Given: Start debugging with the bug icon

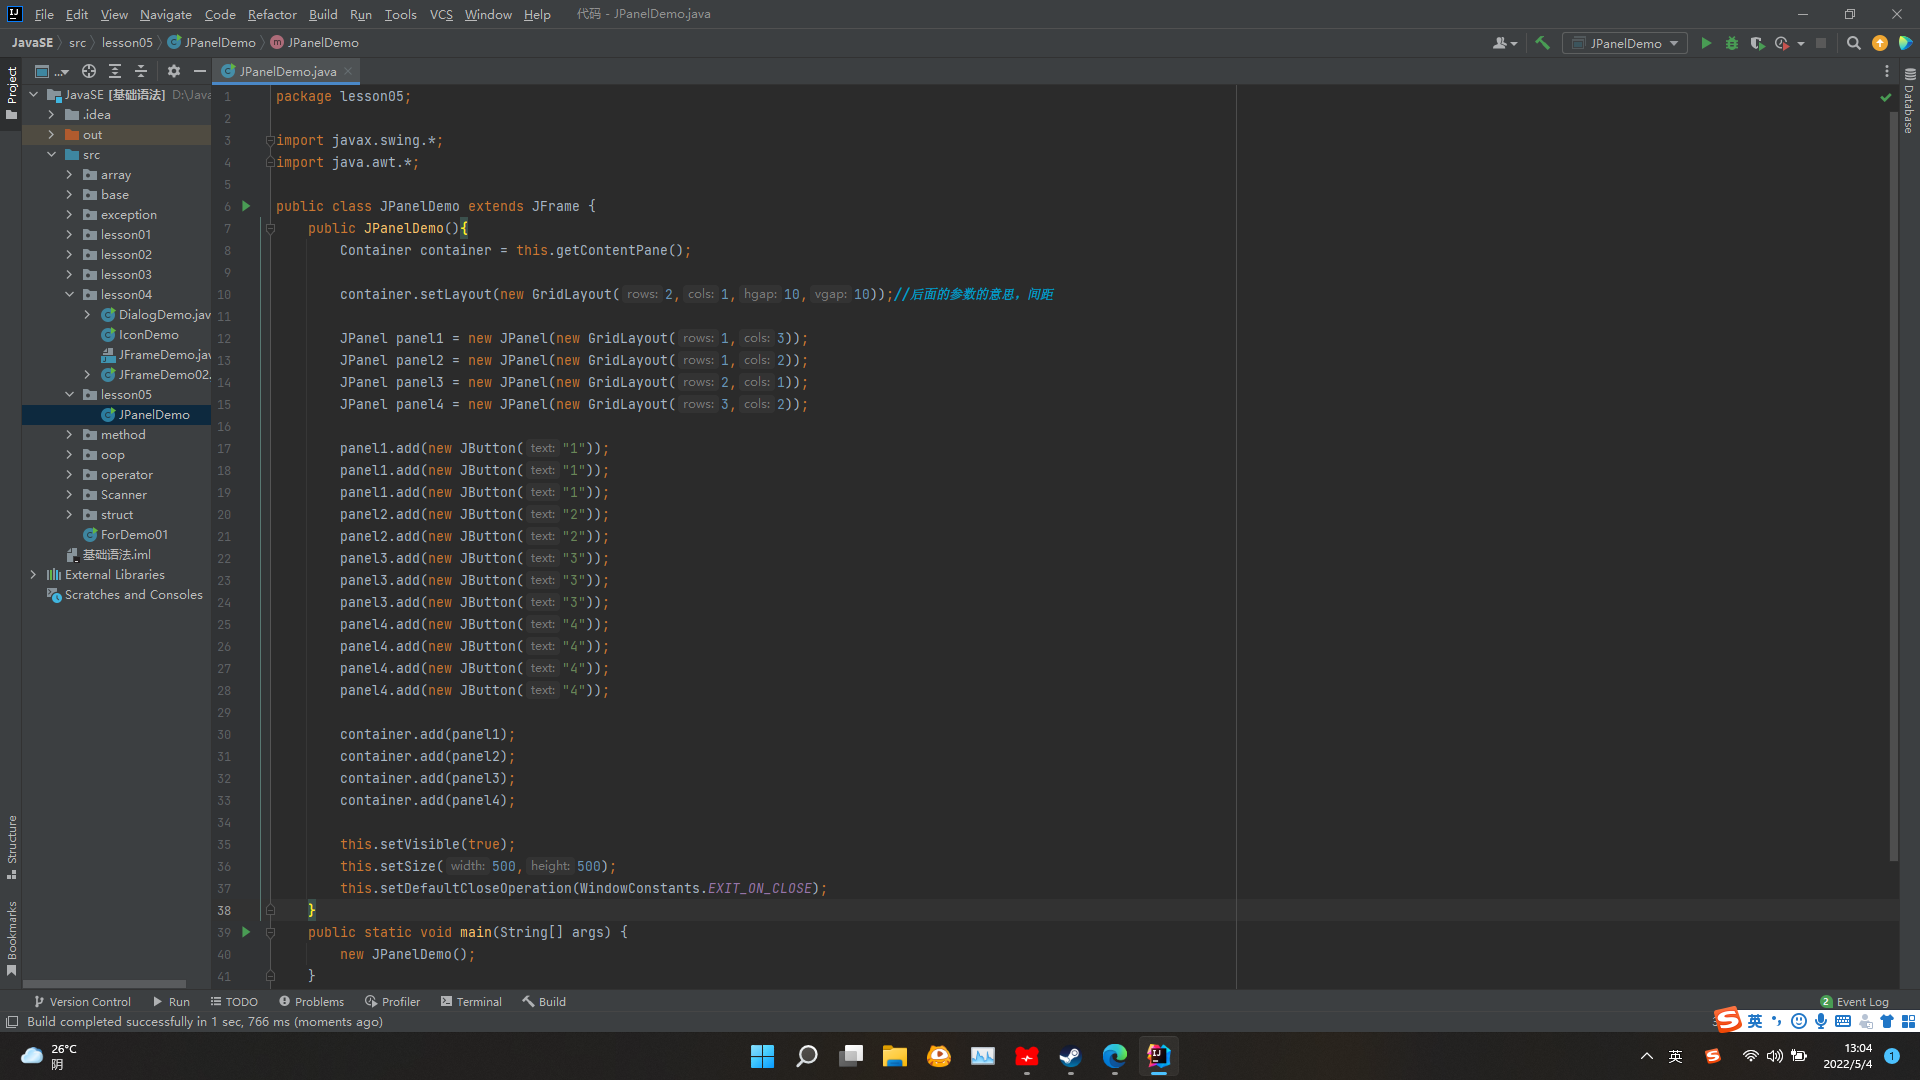Looking at the screenshot, I should tap(1732, 43).
